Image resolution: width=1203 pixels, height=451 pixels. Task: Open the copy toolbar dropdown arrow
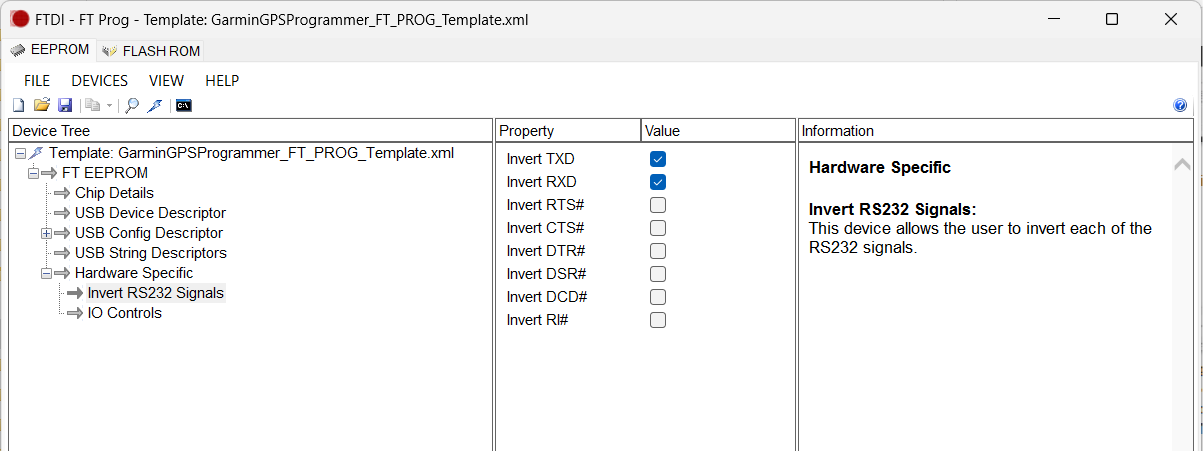tap(109, 105)
